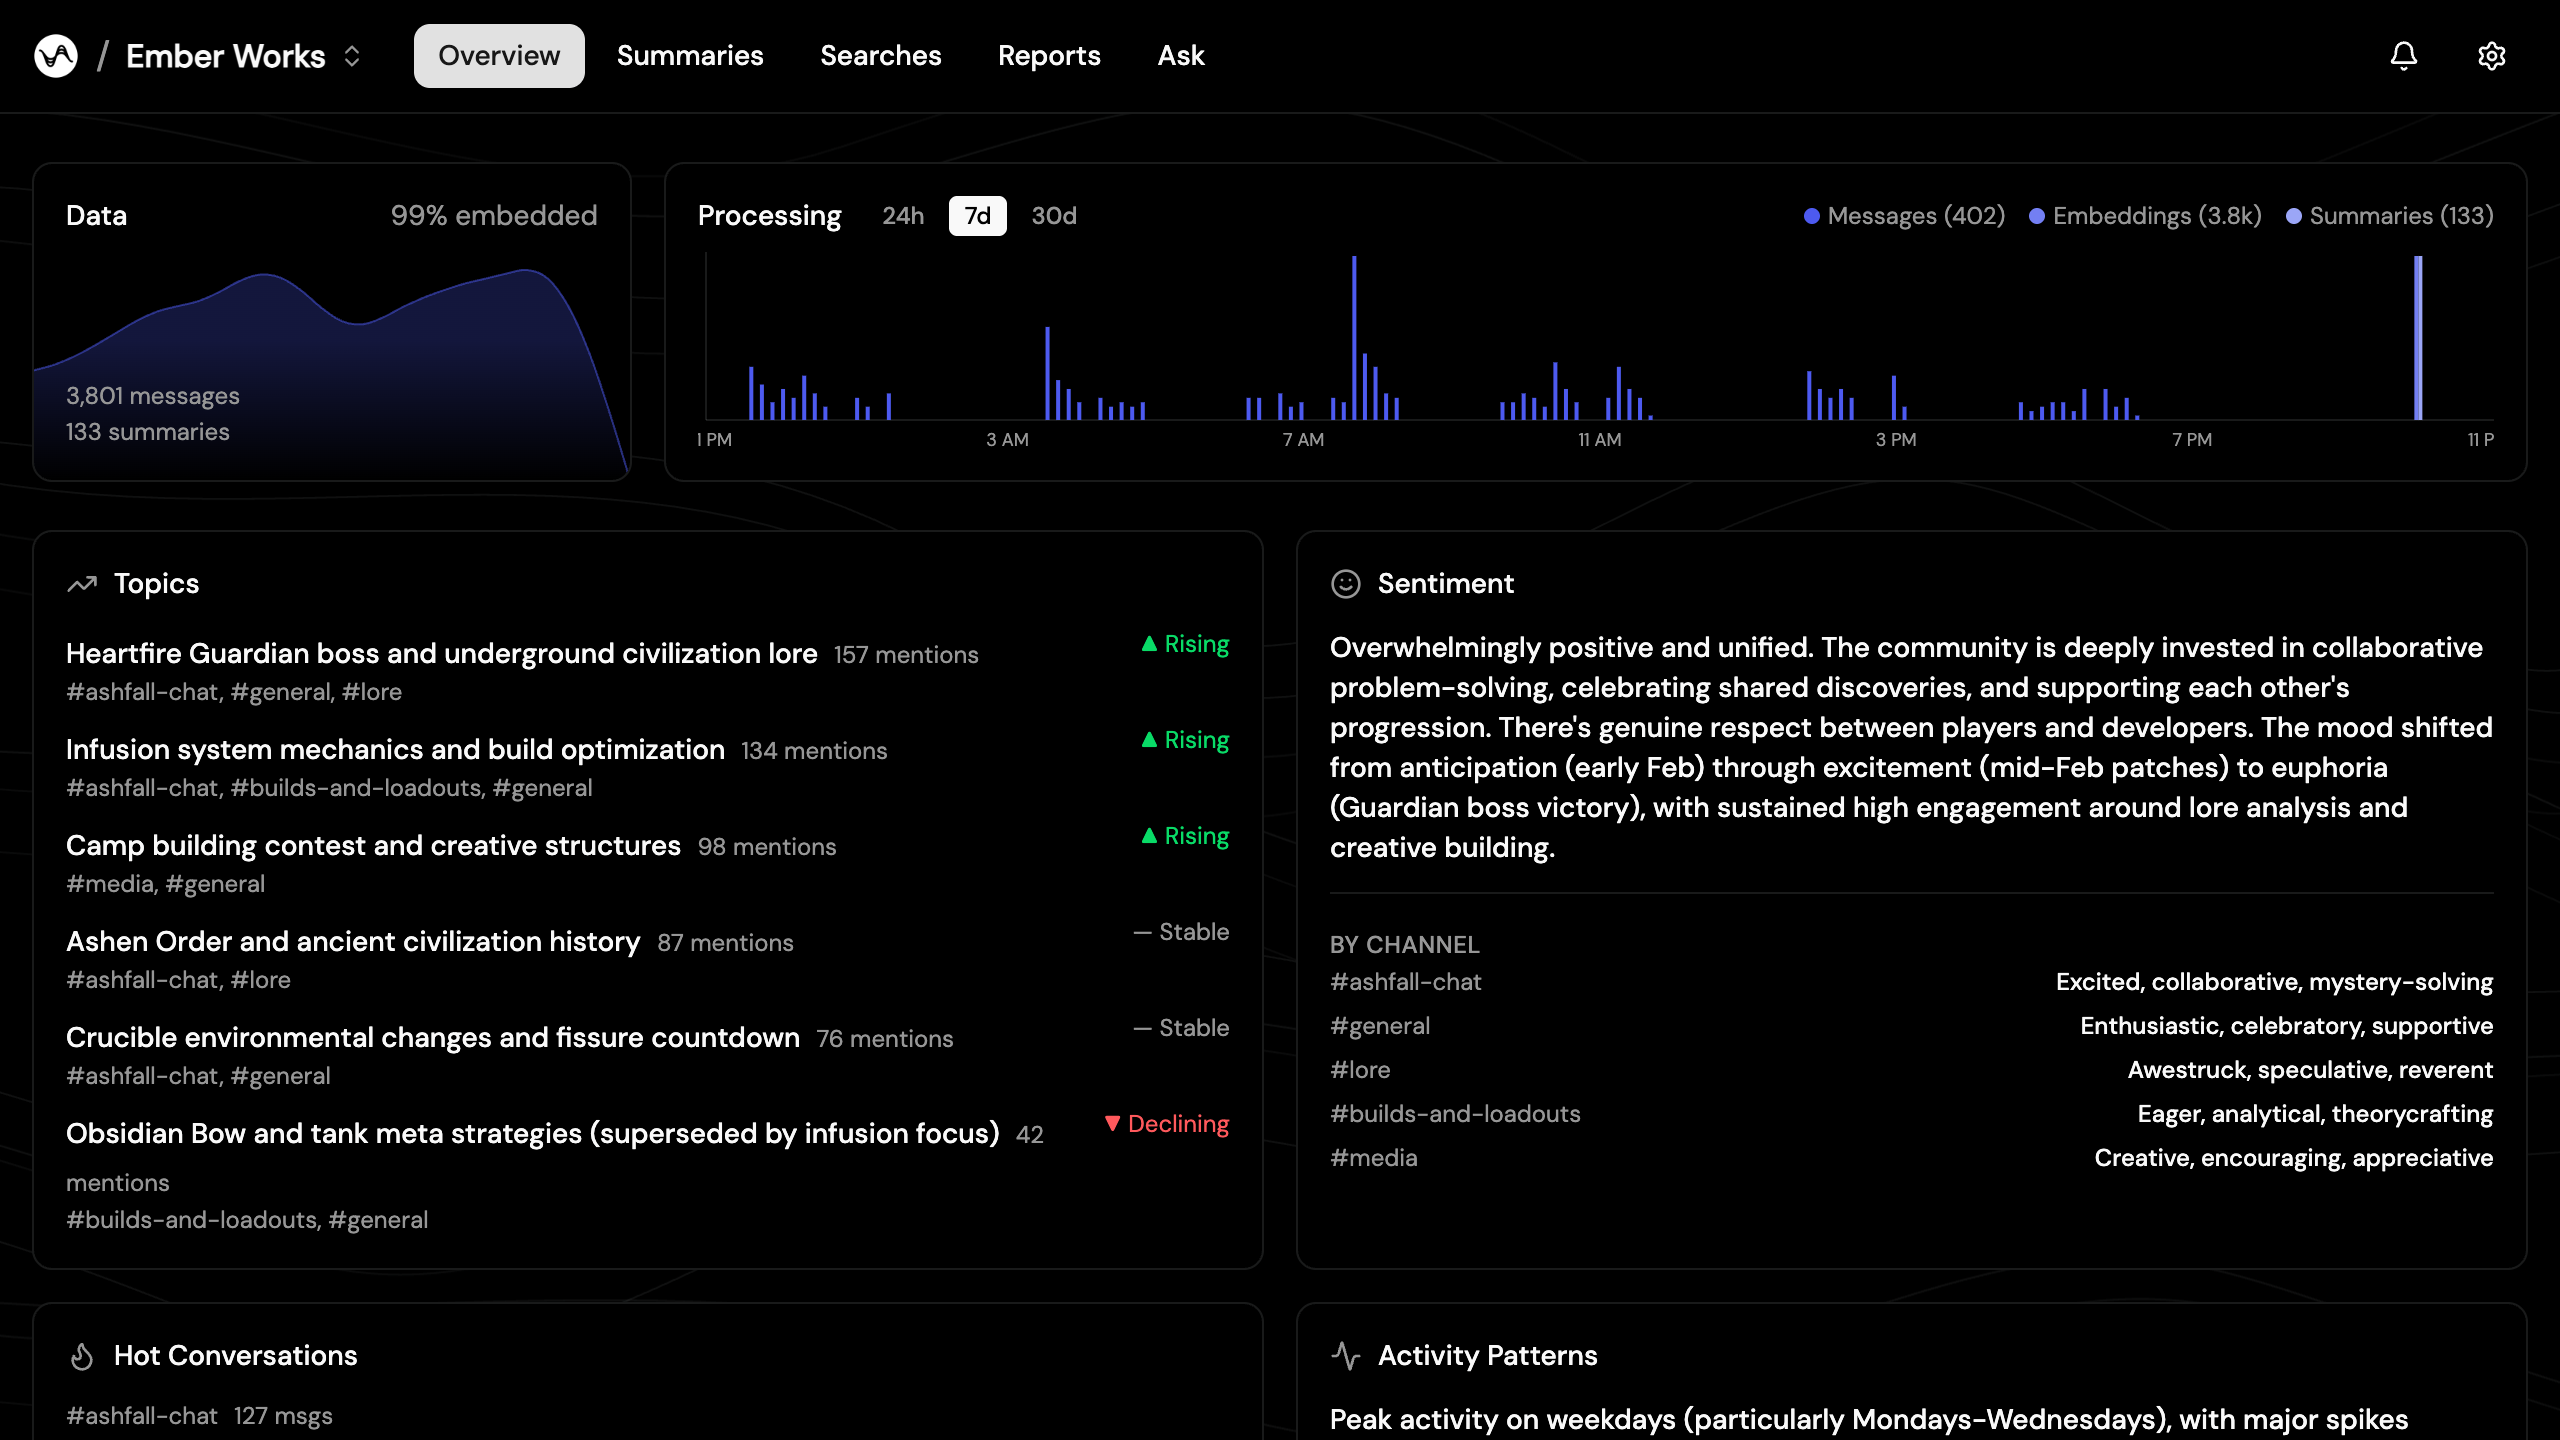Open the notifications bell
This screenshot has width=2560, height=1440.
(x=2404, y=56)
